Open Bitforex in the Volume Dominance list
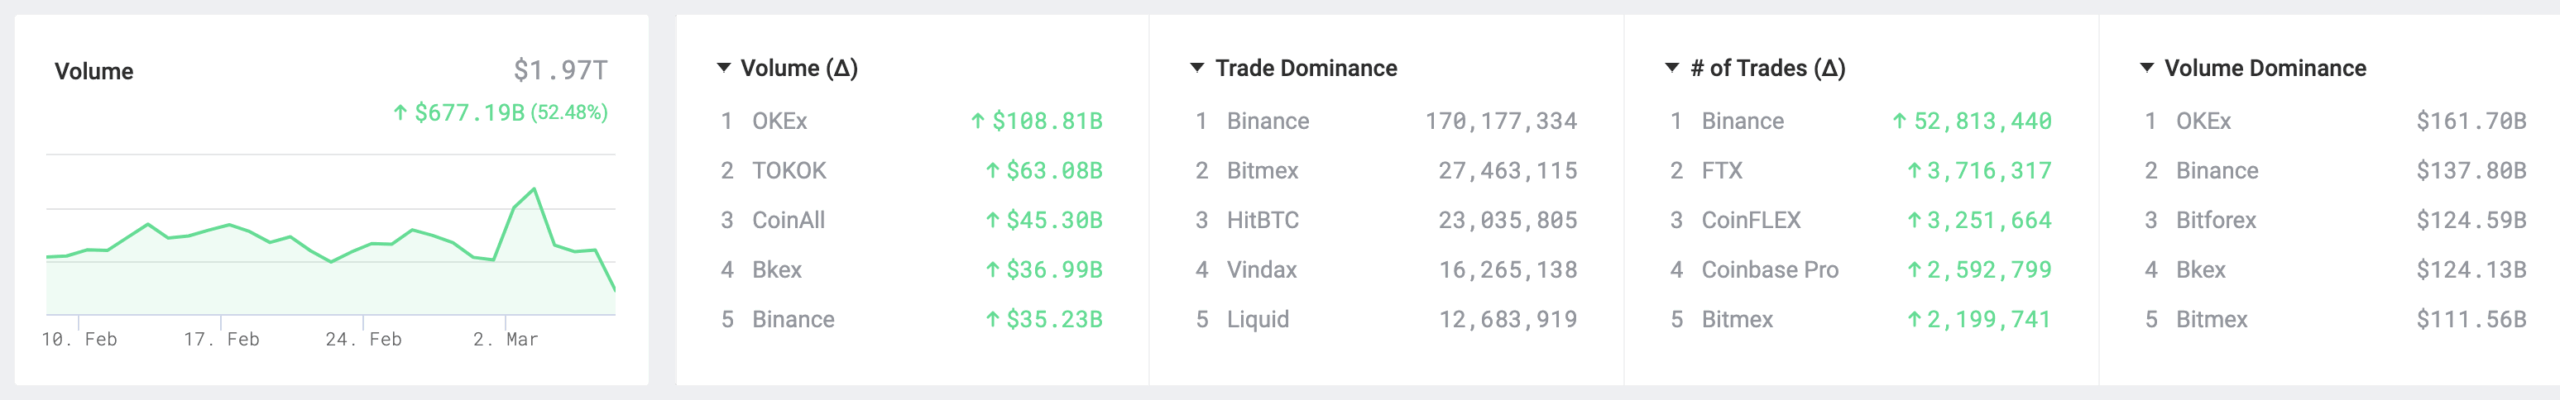The height and width of the screenshot is (400, 2560). tap(2216, 220)
